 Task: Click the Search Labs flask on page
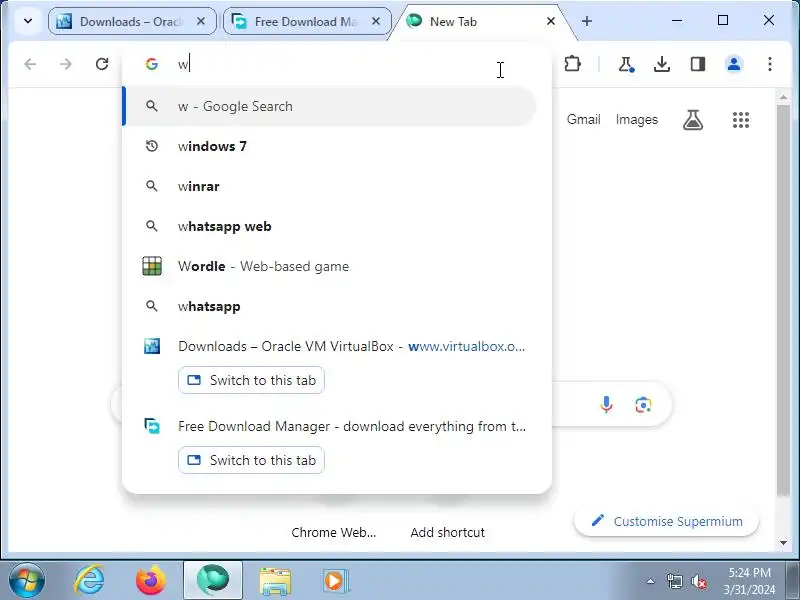coord(693,120)
